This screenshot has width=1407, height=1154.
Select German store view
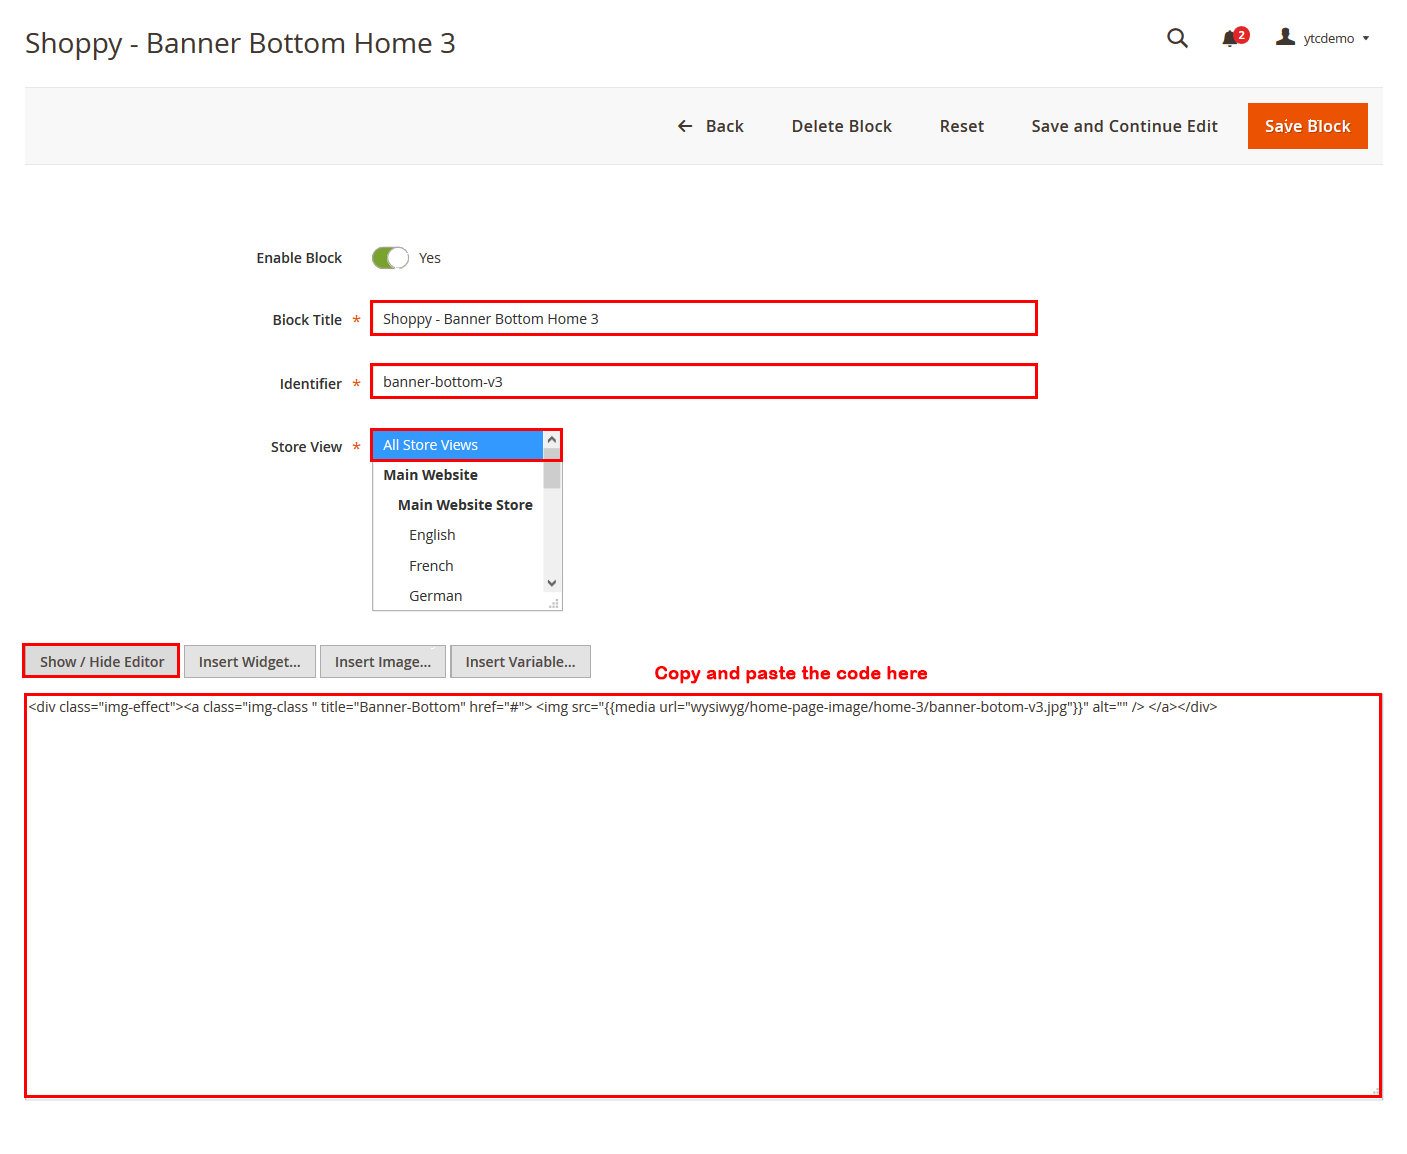coord(458,596)
